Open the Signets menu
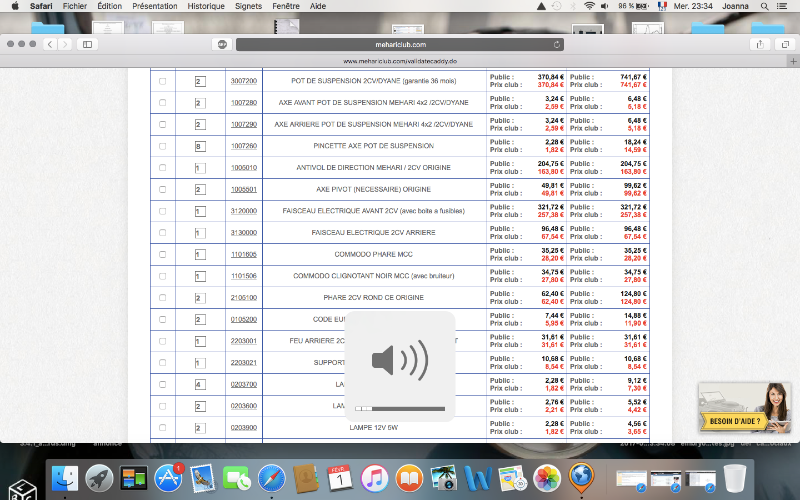Viewport: 800px width, 500px height. point(250,6)
